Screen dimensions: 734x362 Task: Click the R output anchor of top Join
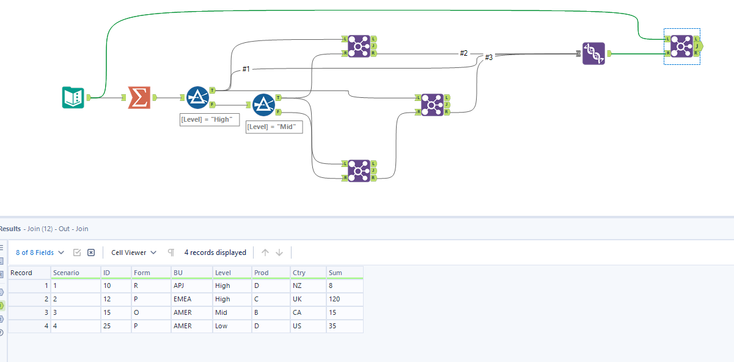374,53
